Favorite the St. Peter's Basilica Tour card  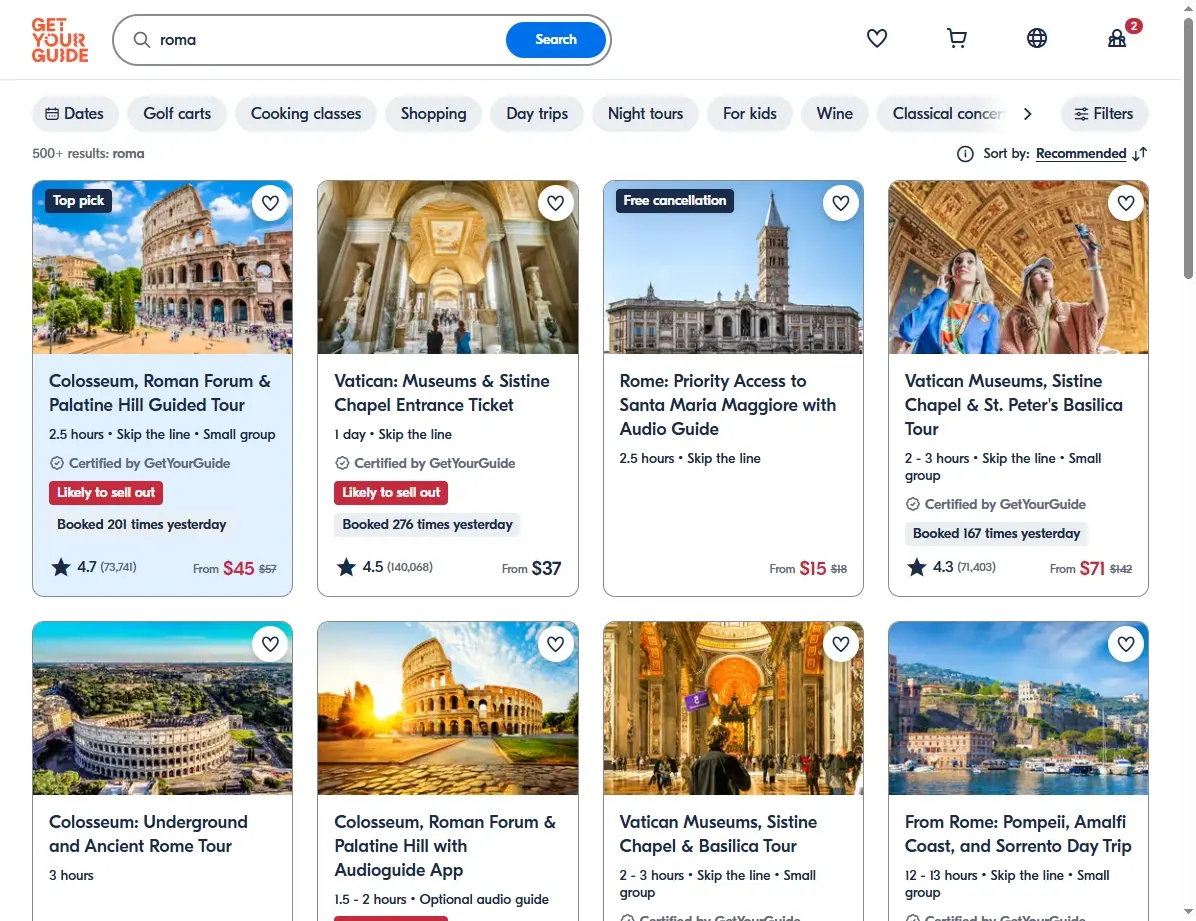click(1126, 203)
